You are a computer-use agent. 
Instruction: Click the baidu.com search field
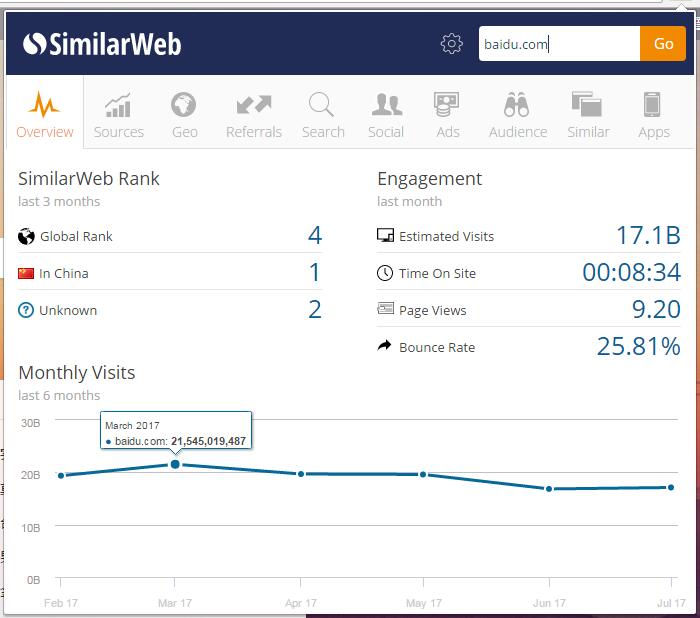[x=559, y=44]
